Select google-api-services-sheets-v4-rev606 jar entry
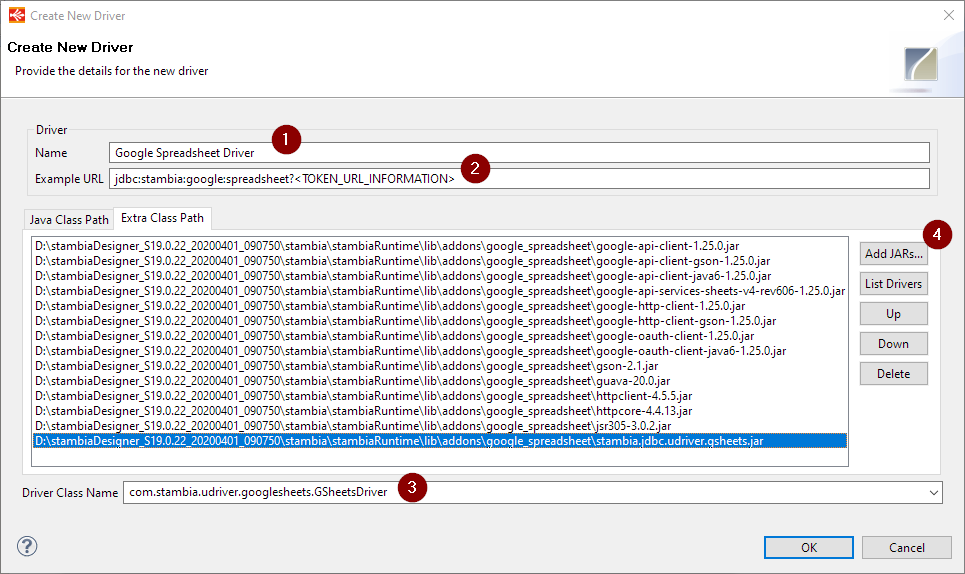965x574 pixels. (x=439, y=291)
